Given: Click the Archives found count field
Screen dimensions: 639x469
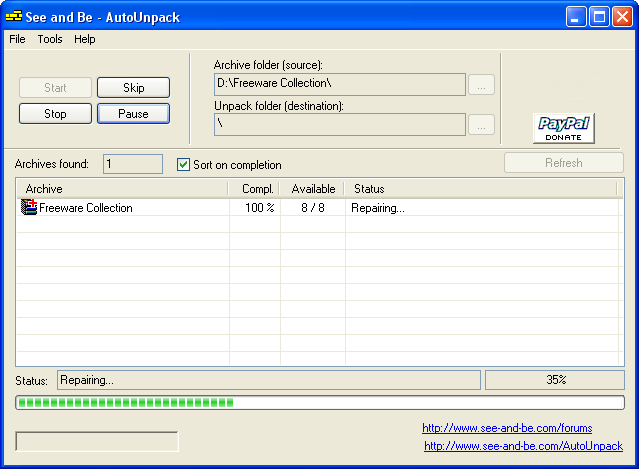Looking at the screenshot, I should click(x=133, y=164).
